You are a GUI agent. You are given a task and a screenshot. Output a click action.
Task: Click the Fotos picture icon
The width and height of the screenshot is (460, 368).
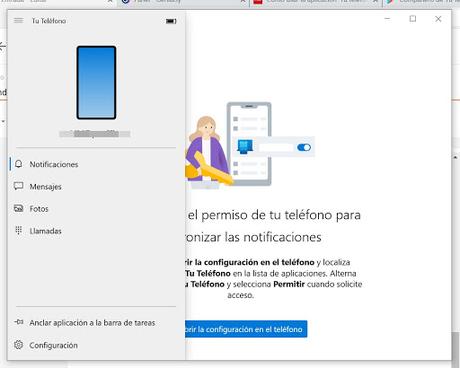tap(19, 208)
